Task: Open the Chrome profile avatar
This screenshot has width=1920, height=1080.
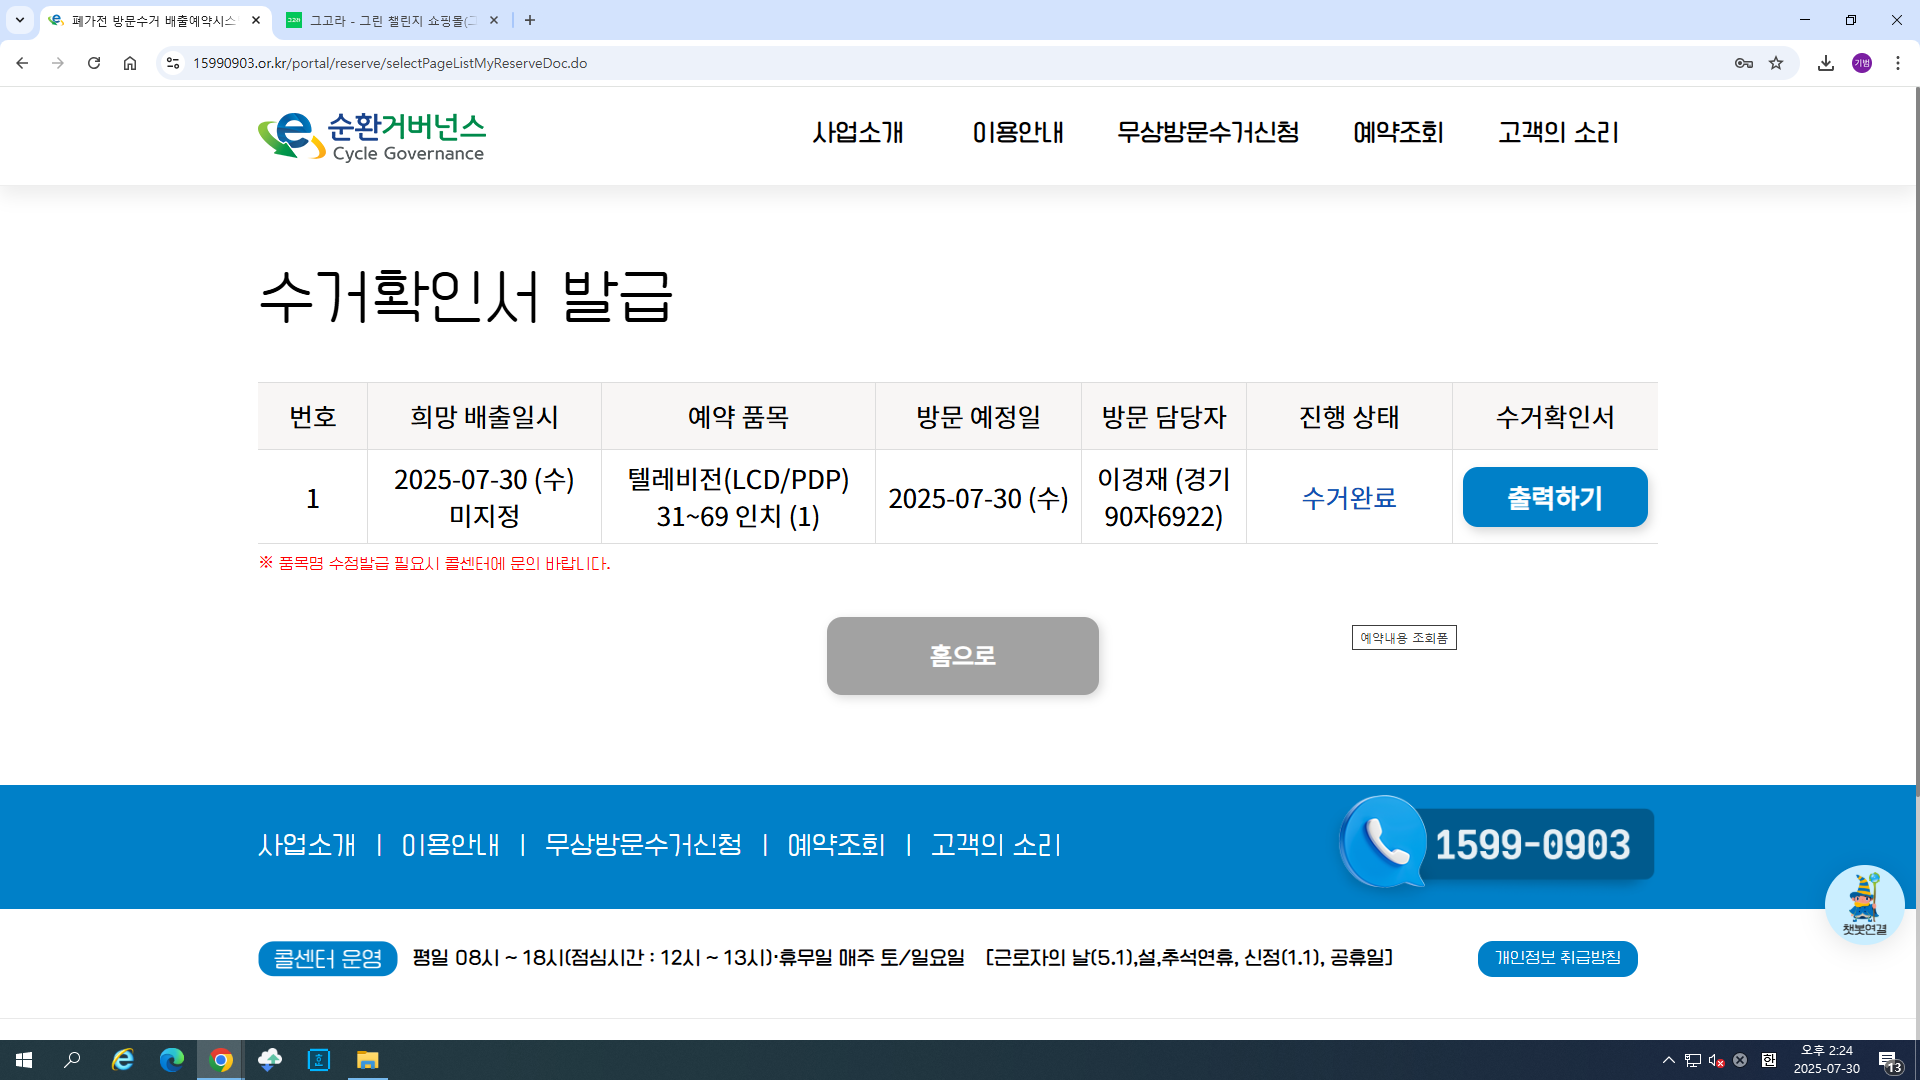Action: pos(1862,63)
